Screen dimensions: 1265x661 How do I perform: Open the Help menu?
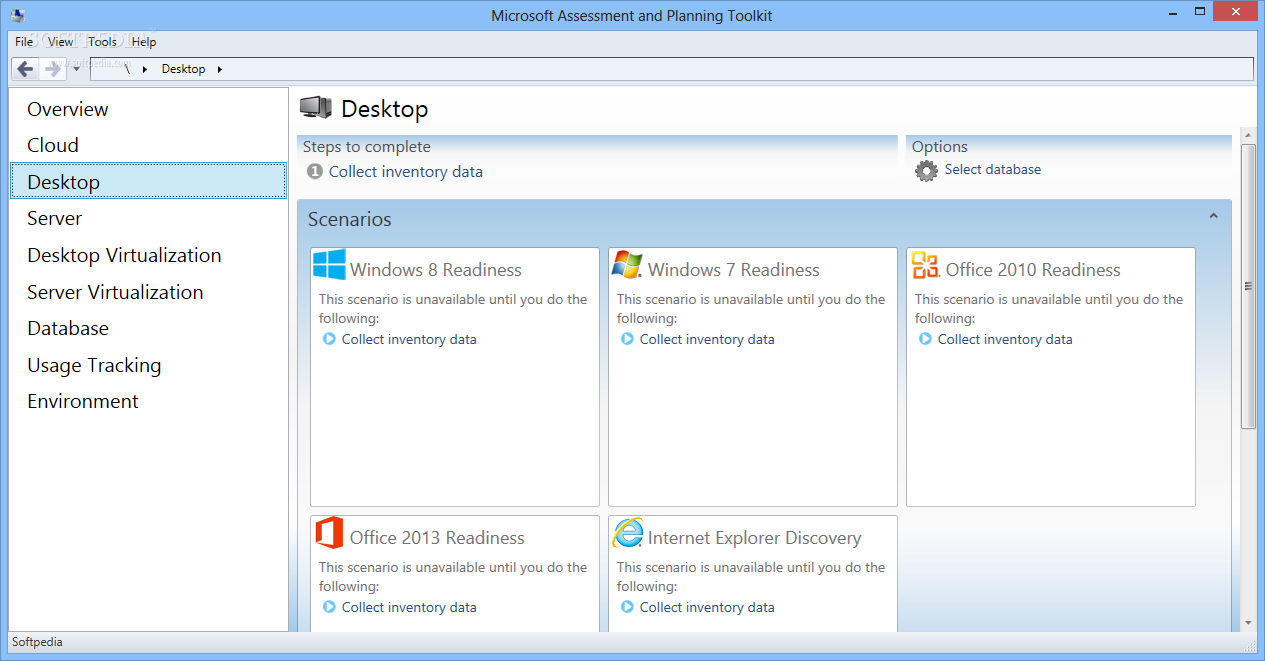point(144,42)
